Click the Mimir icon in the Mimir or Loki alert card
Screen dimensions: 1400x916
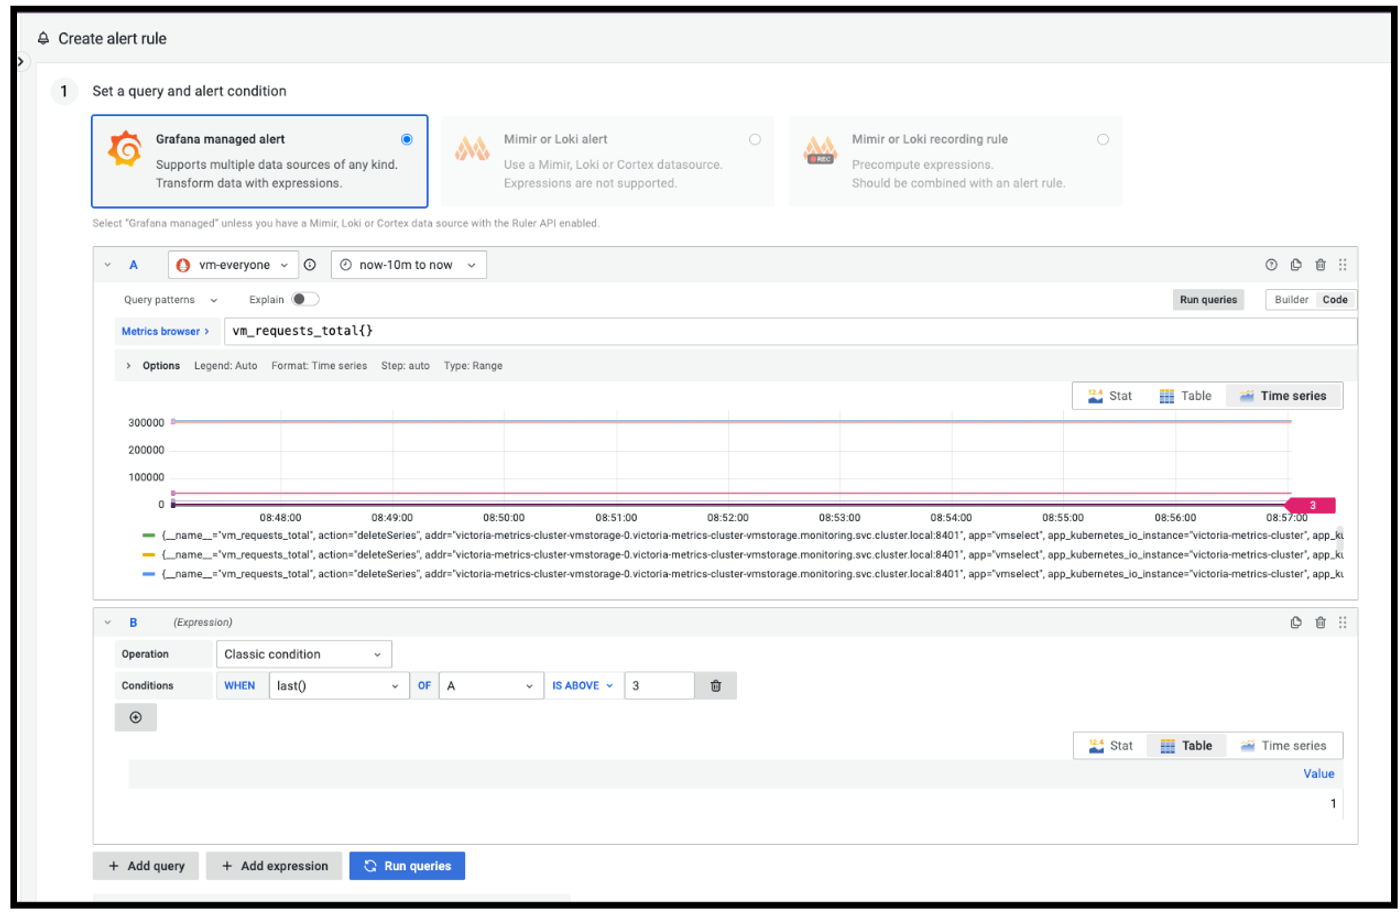(x=472, y=149)
